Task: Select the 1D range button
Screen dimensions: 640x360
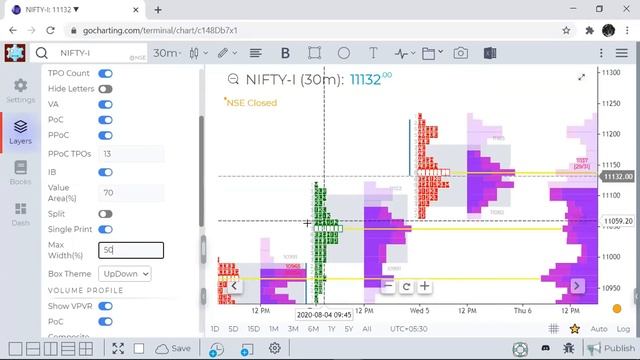Action: pyautogui.click(x=215, y=329)
